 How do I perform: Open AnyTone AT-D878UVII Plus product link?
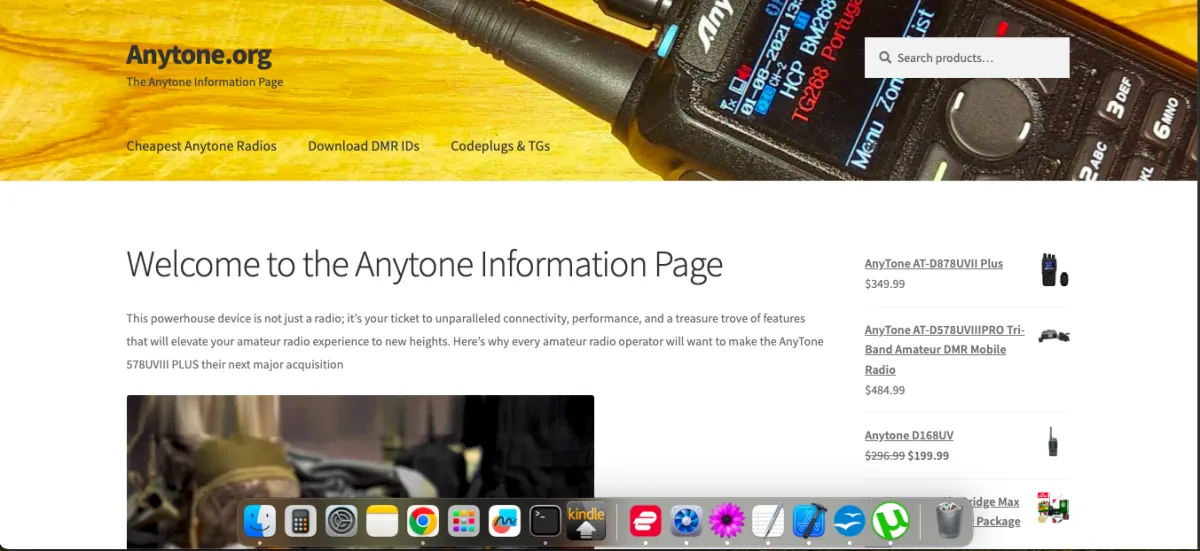click(x=934, y=264)
